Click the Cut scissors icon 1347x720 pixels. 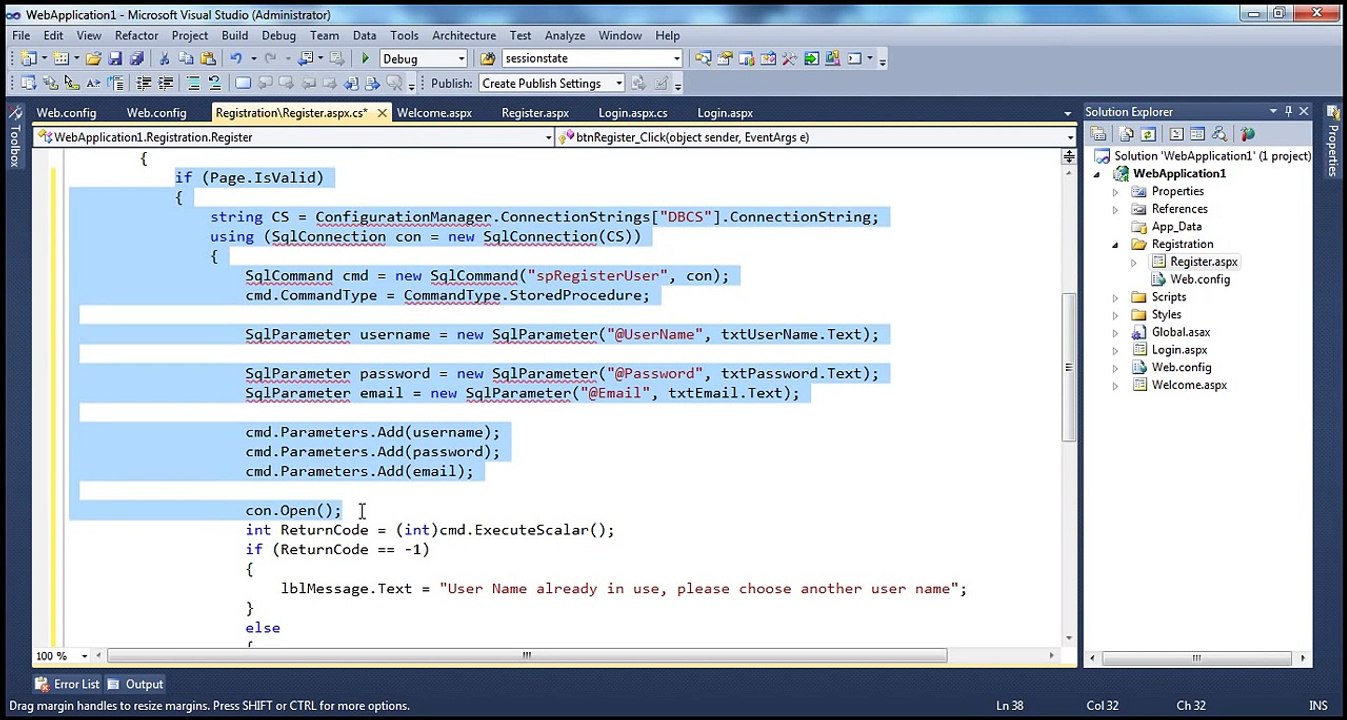(x=164, y=58)
